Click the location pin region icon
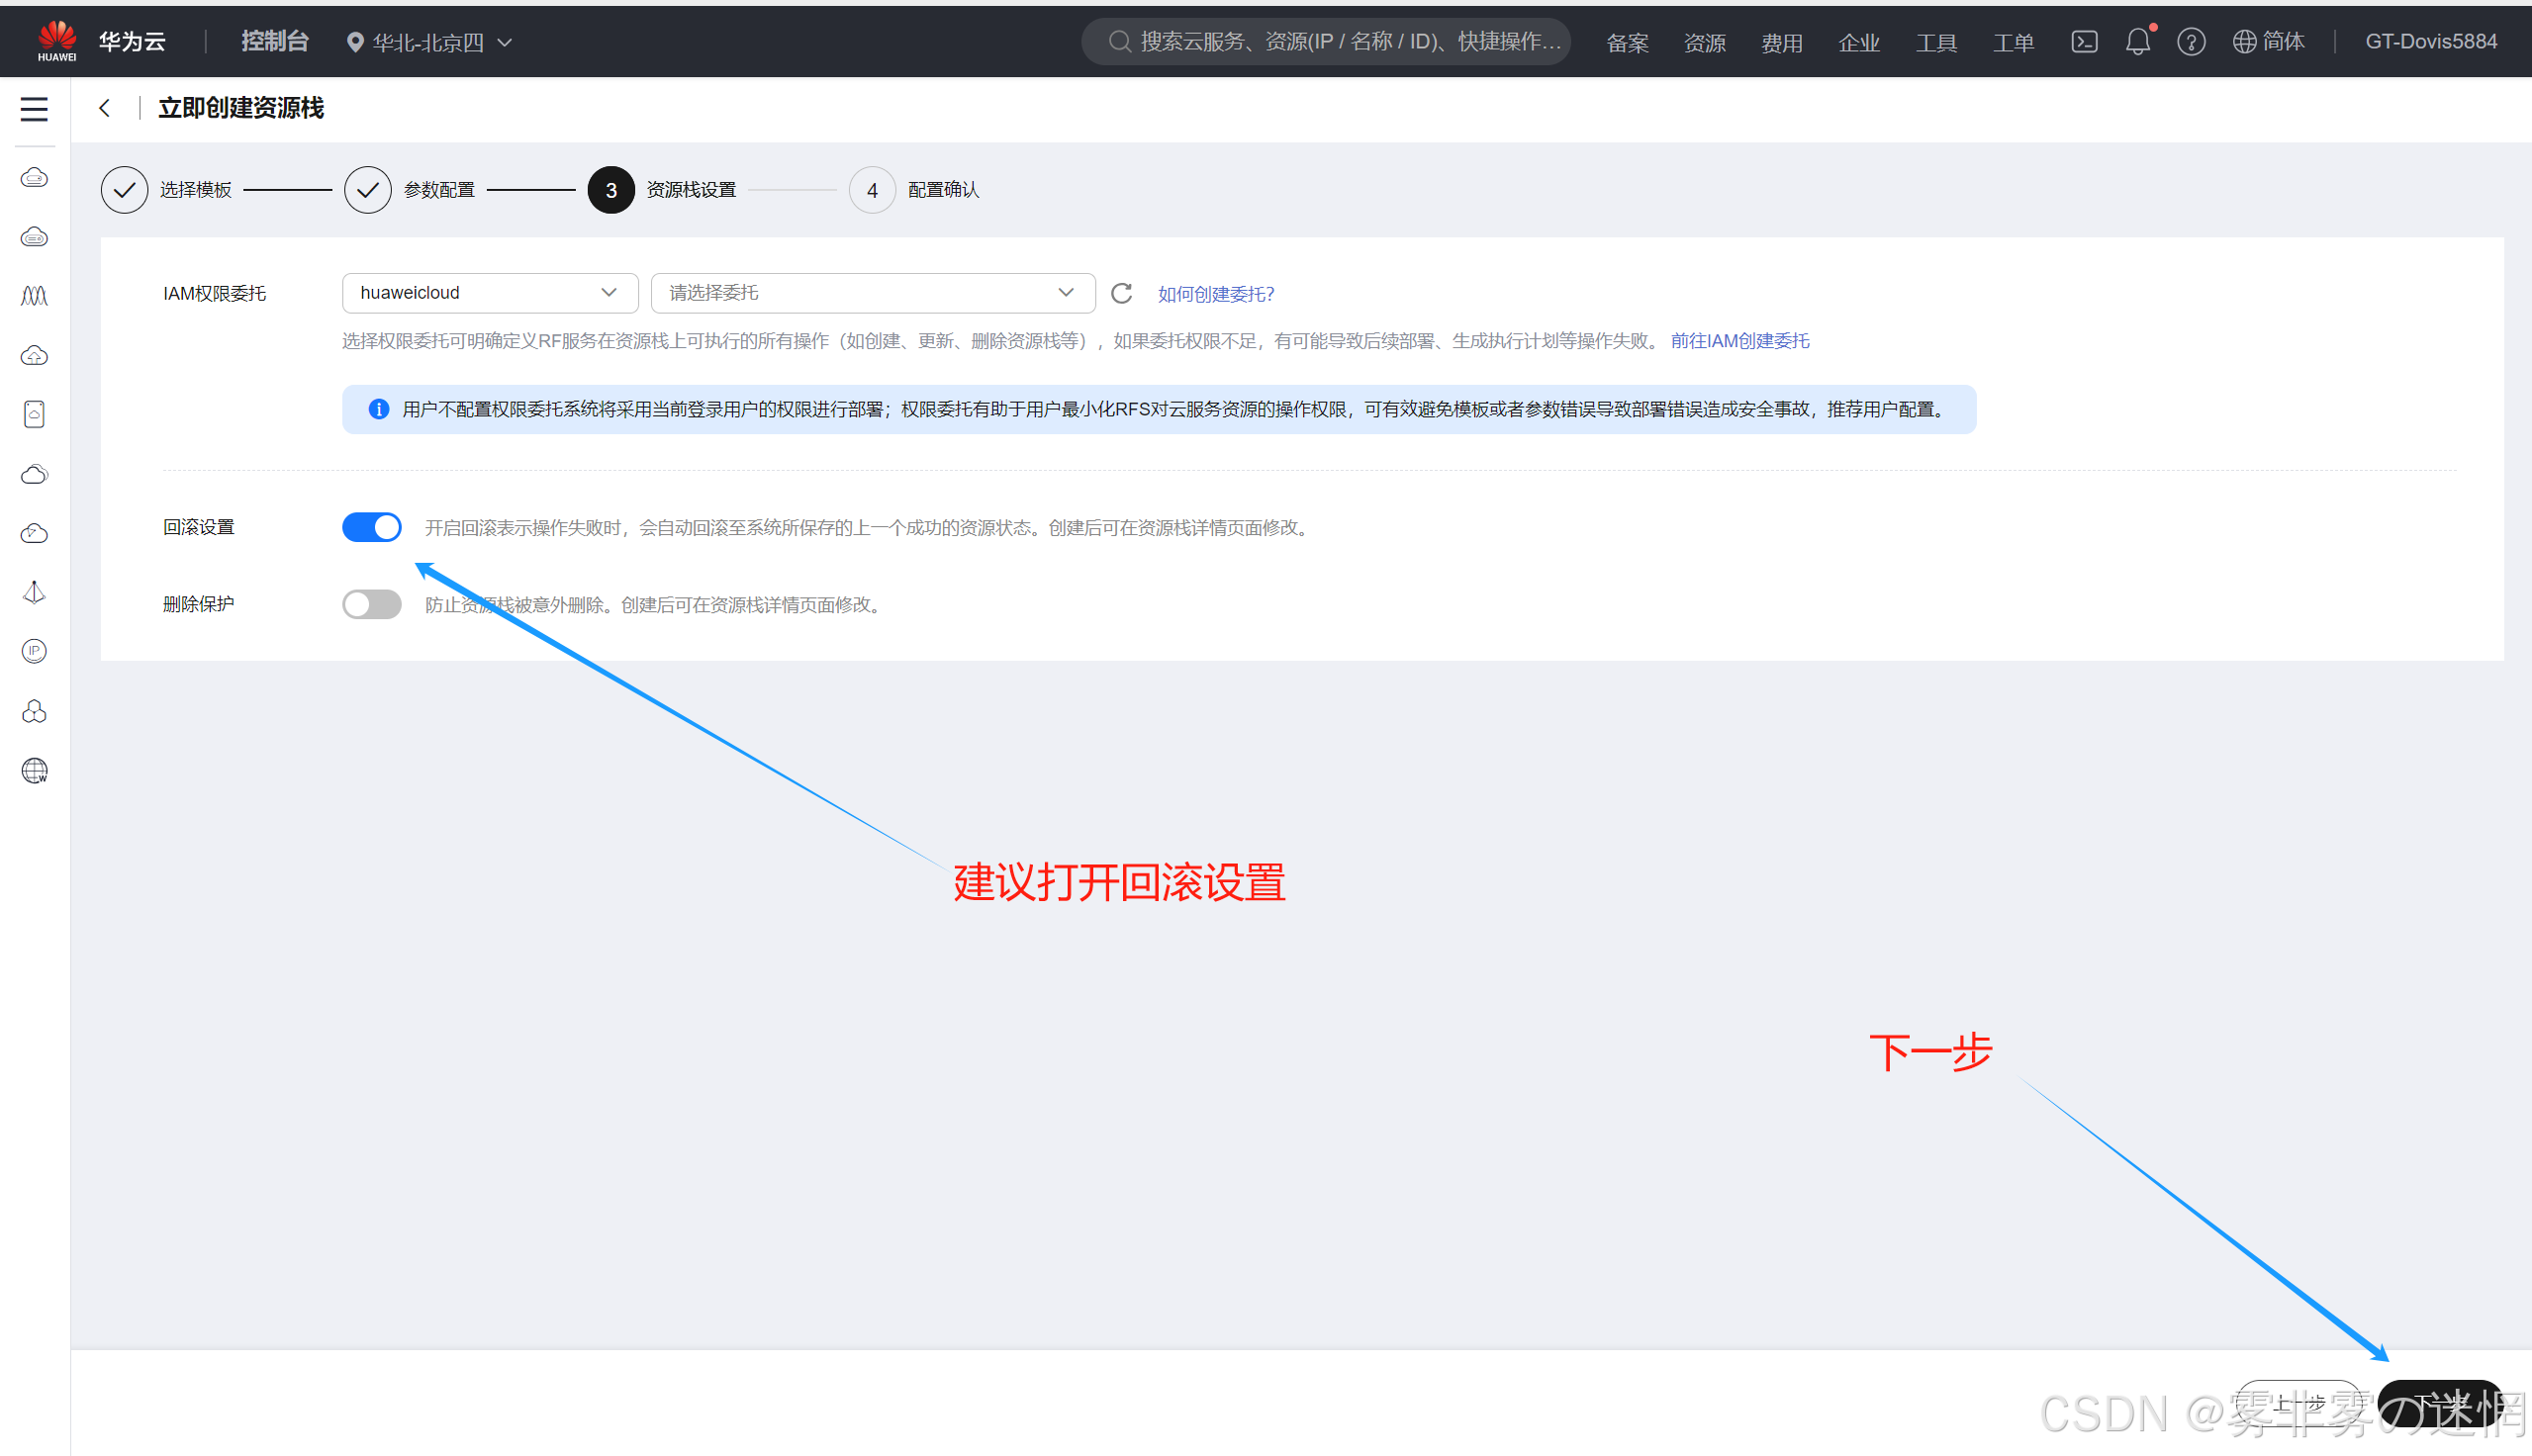 (x=354, y=43)
